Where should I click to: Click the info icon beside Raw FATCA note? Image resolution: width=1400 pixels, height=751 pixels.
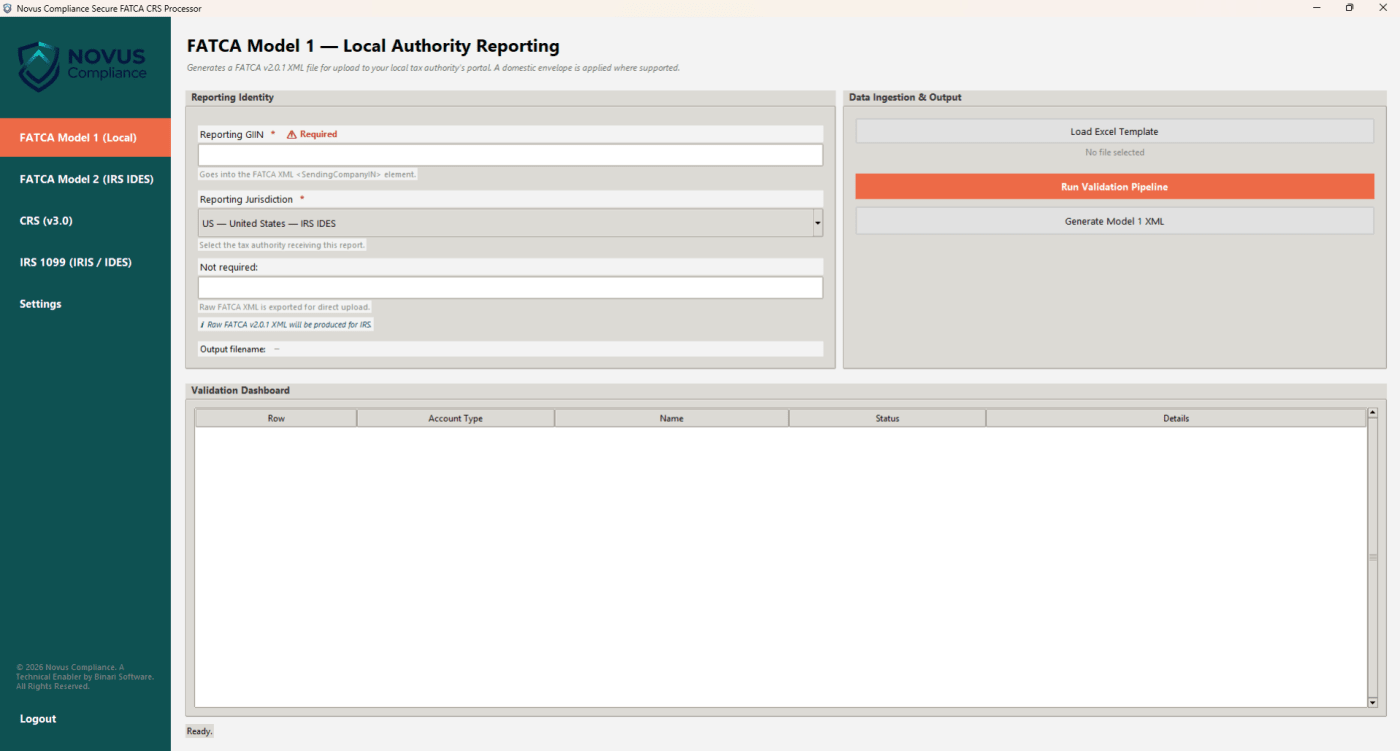202,325
